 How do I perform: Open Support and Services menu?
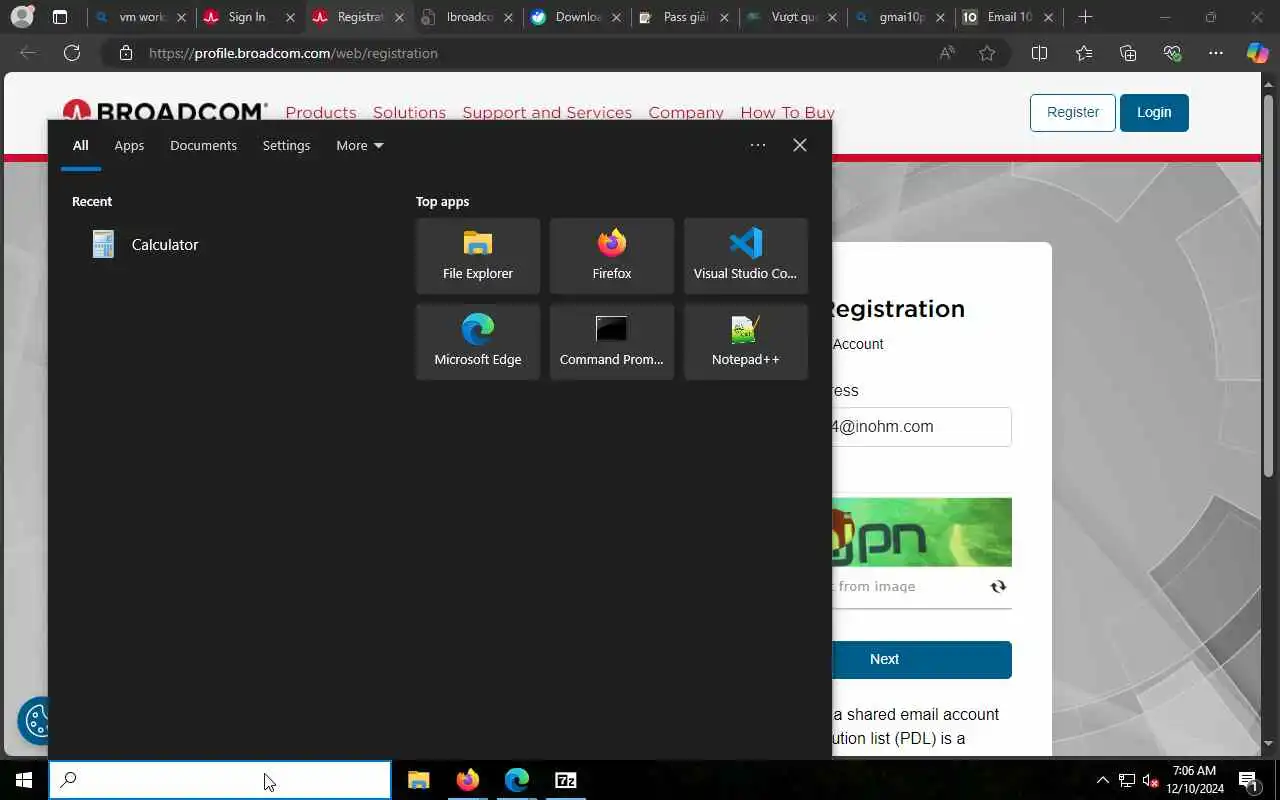[547, 113]
